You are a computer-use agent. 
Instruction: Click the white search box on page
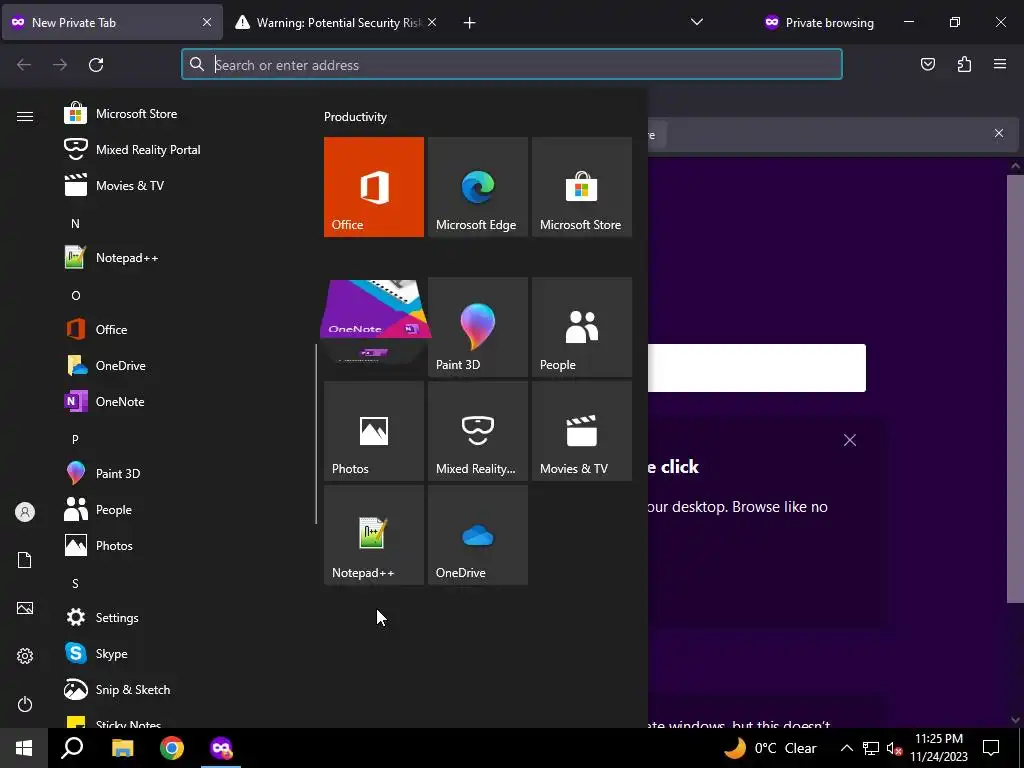(x=757, y=368)
